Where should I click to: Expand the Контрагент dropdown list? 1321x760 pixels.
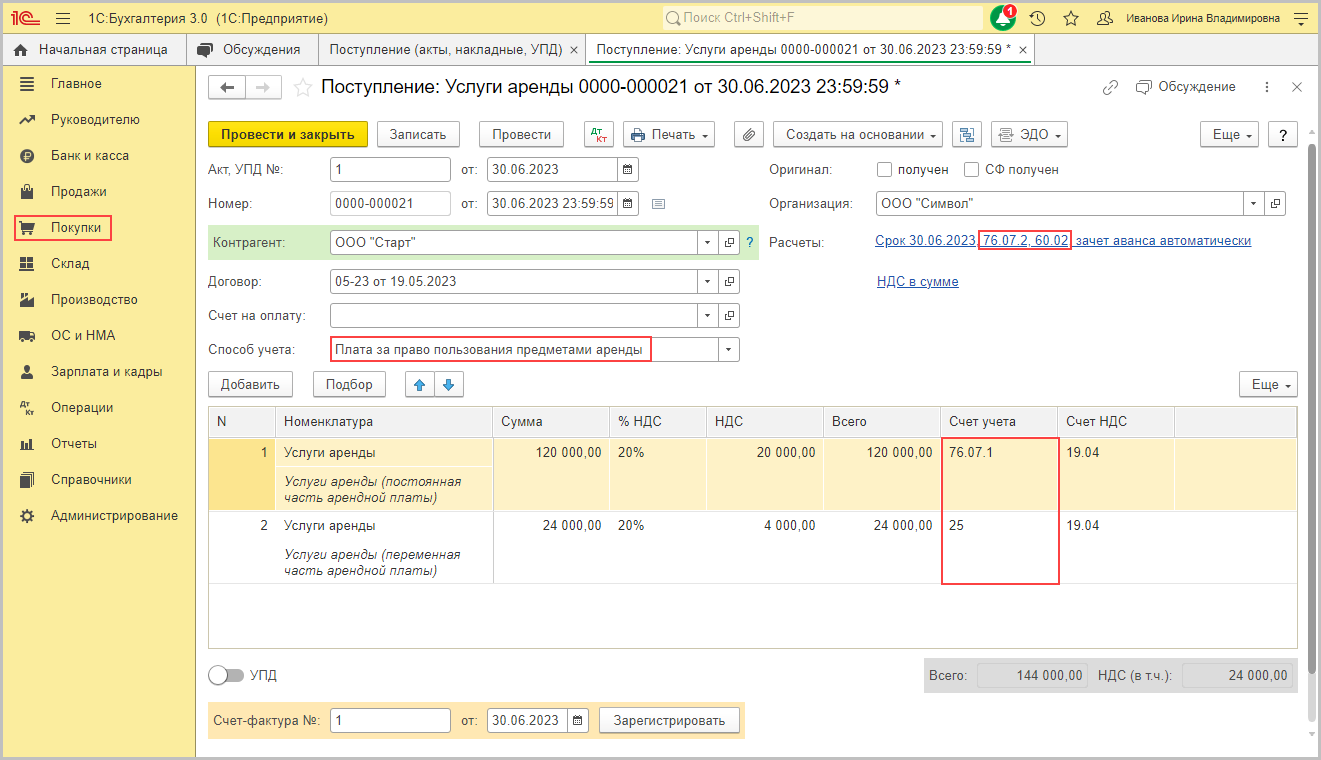tap(708, 243)
